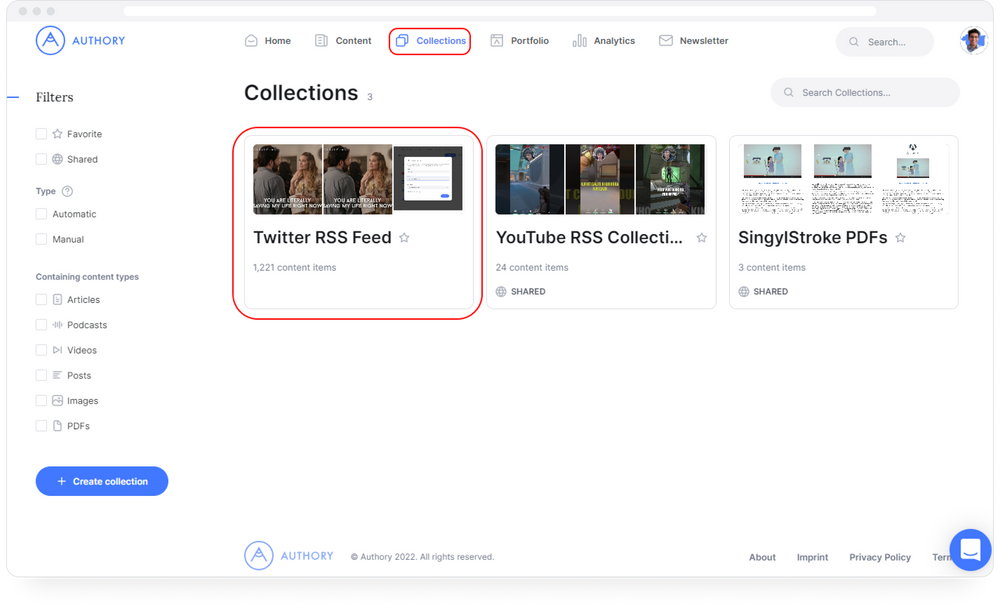Viewport: 1000px width, 612px height.
Task: Open the profile avatar menu
Action: [x=971, y=40]
